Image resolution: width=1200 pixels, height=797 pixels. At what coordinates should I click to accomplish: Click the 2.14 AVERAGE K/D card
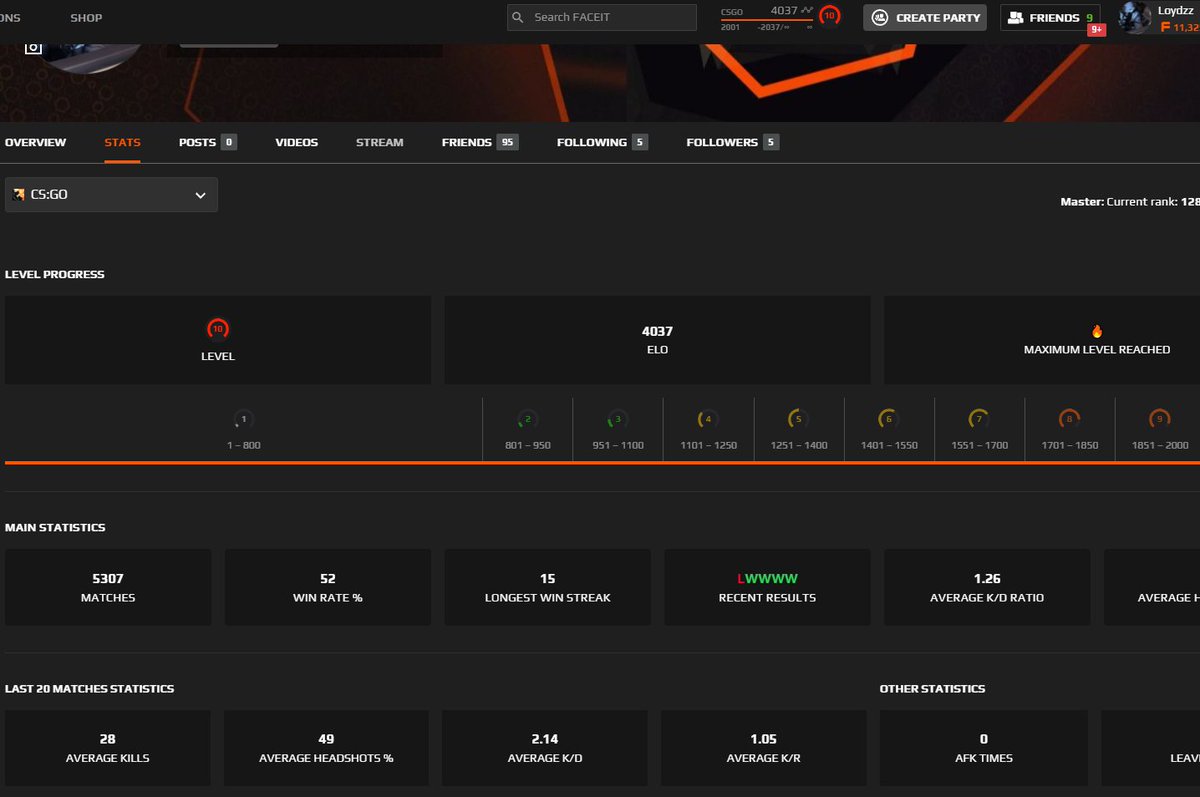pos(545,748)
